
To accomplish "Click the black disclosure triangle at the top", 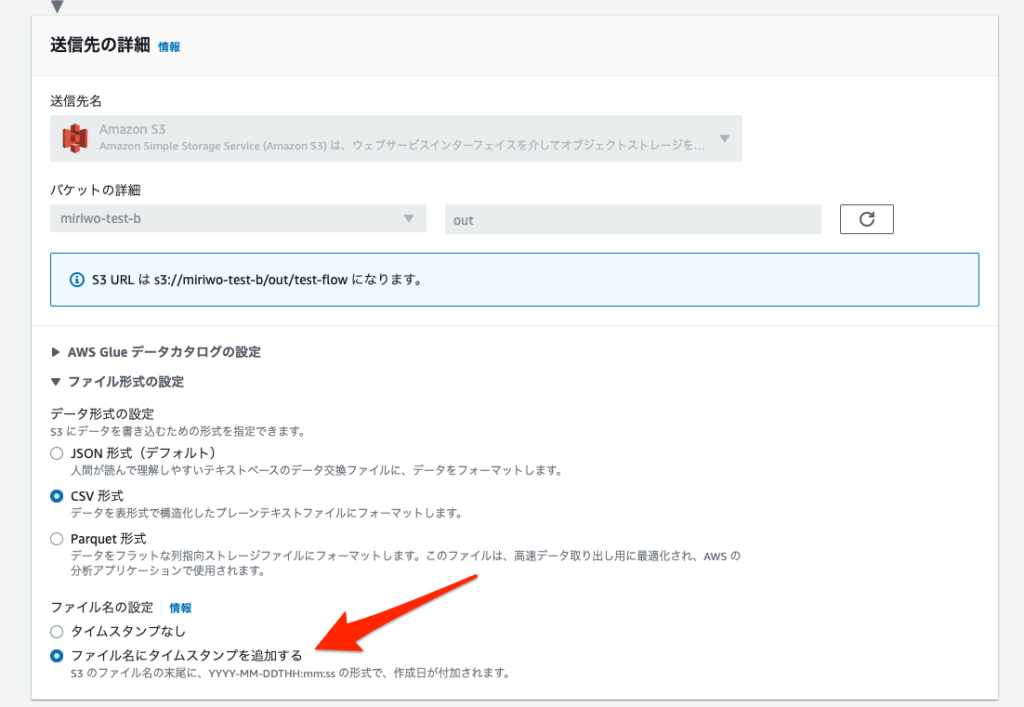I will tap(55, 8).
